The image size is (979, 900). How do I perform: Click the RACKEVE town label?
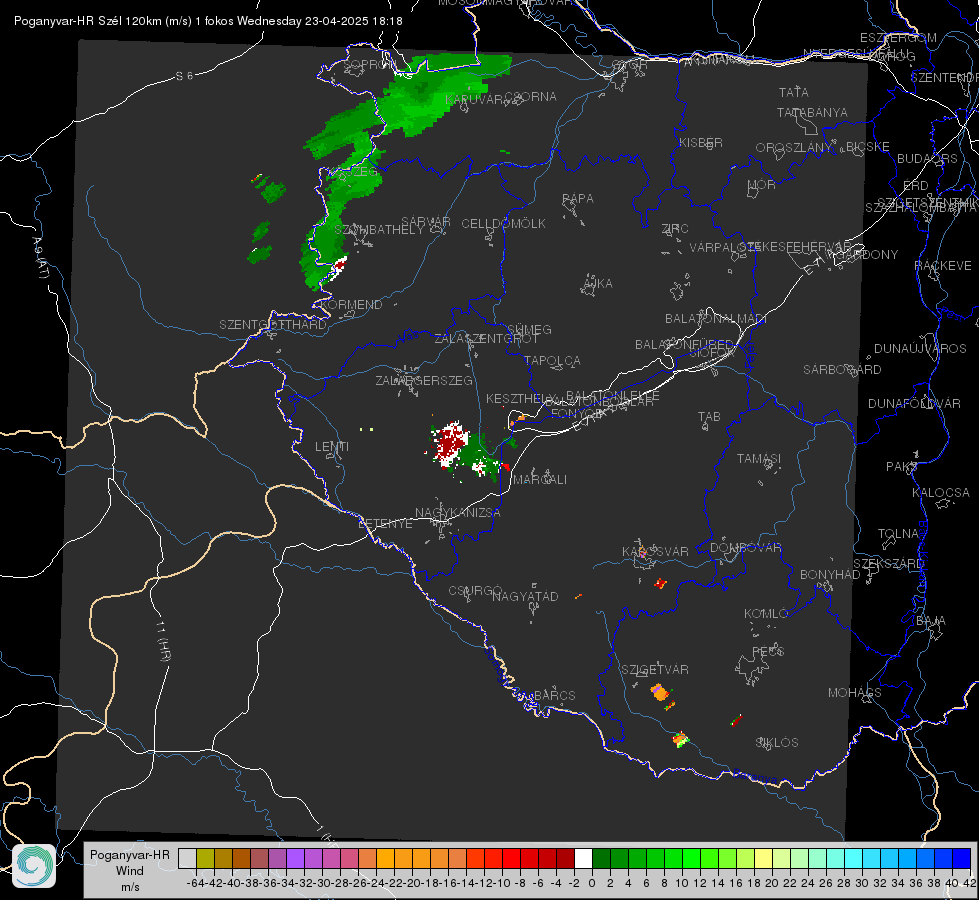coord(943,265)
